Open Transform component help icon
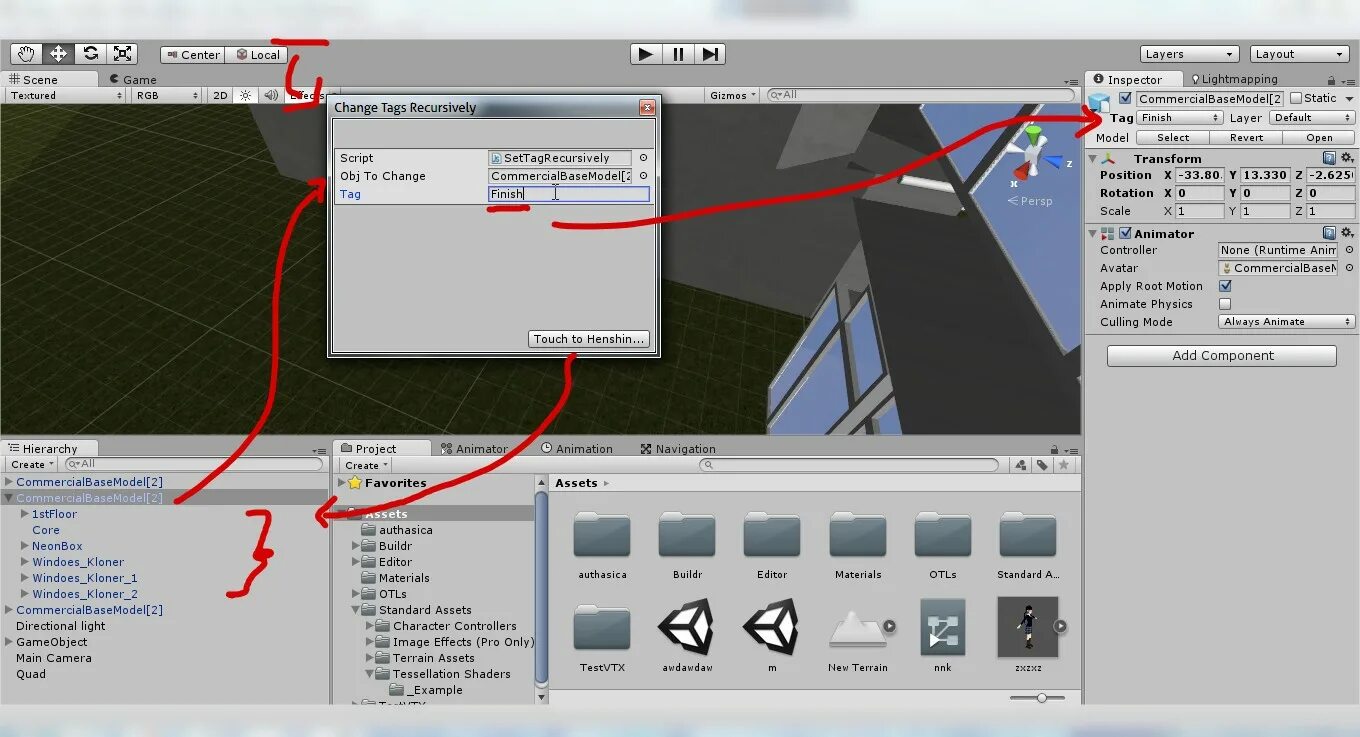This screenshot has height=737, width=1360. click(1329, 158)
